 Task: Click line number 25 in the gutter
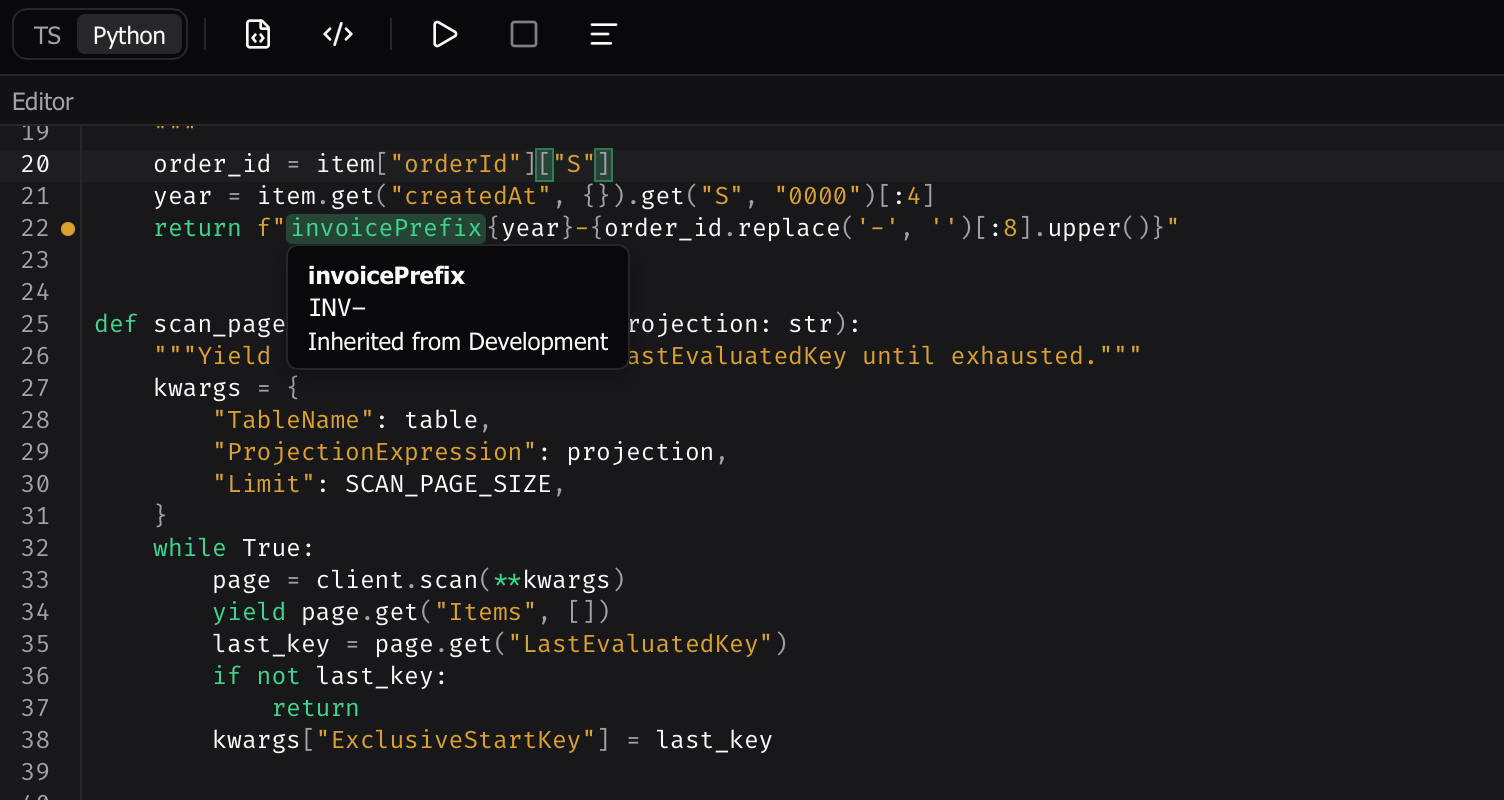click(35, 324)
